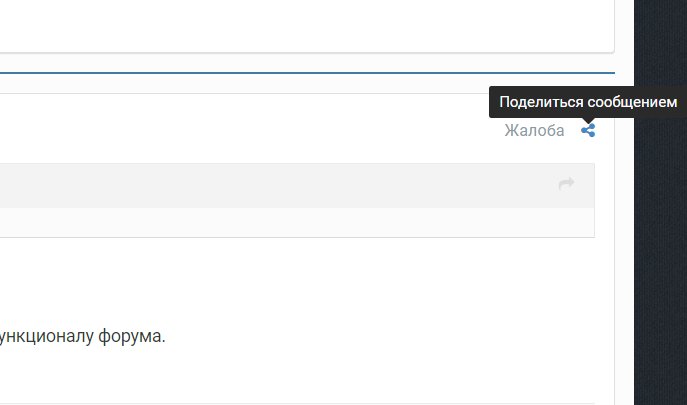This screenshot has height=405, width=687.
Task: Click the thin line under the post text
Action: [x=300, y=403]
